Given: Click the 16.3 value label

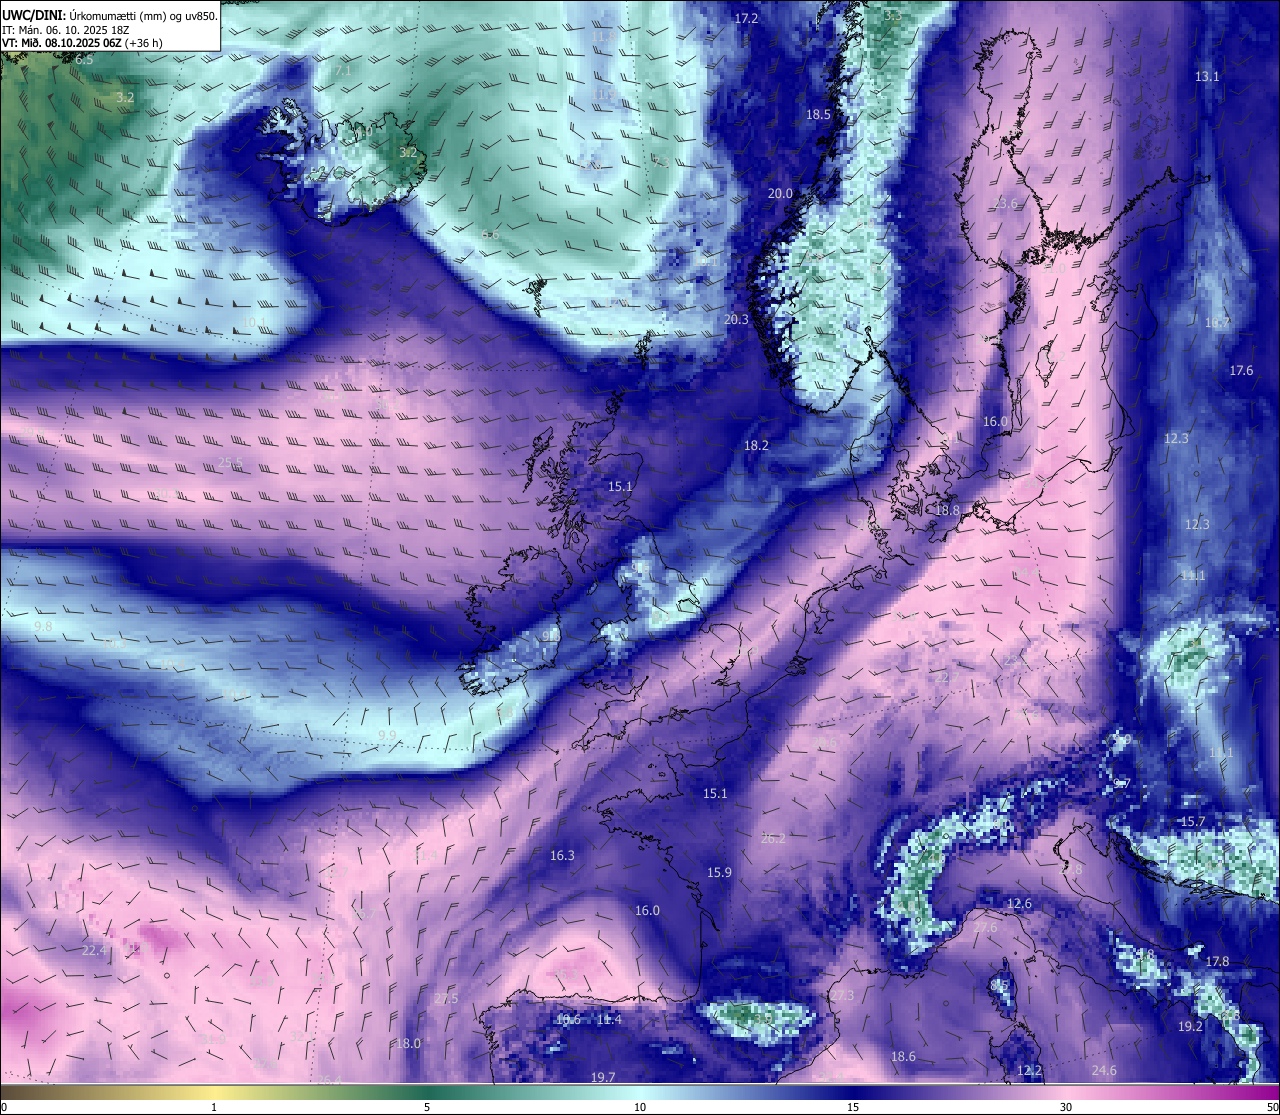Looking at the screenshot, I should pyautogui.click(x=562, y=856).
